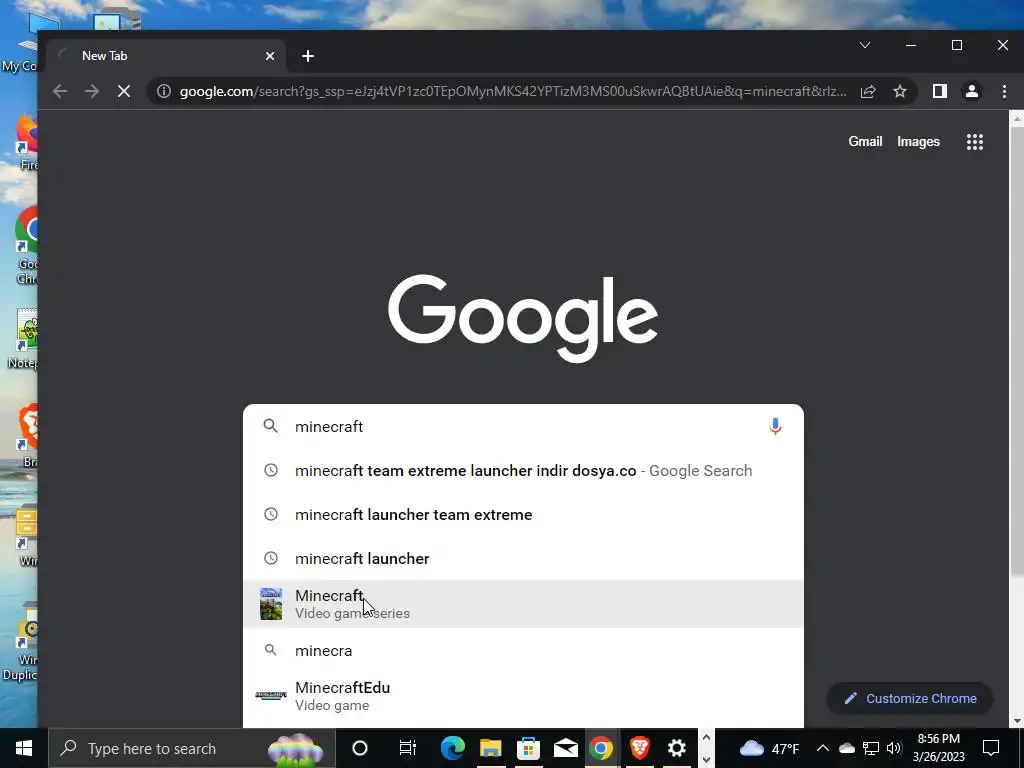Open a new tab with plus button
Screen dimensions: 1024x768
point(308,56)
